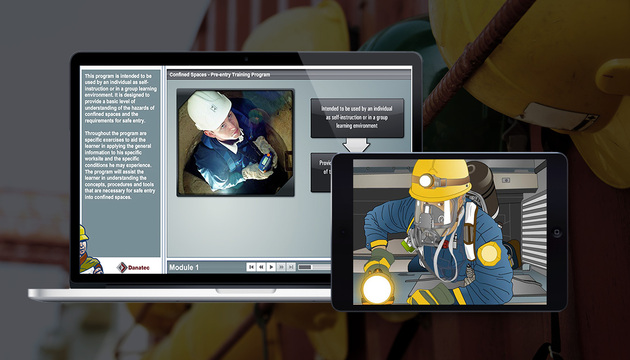Click the module progress slider bar
630x360 pixels.
pos(315,267)
